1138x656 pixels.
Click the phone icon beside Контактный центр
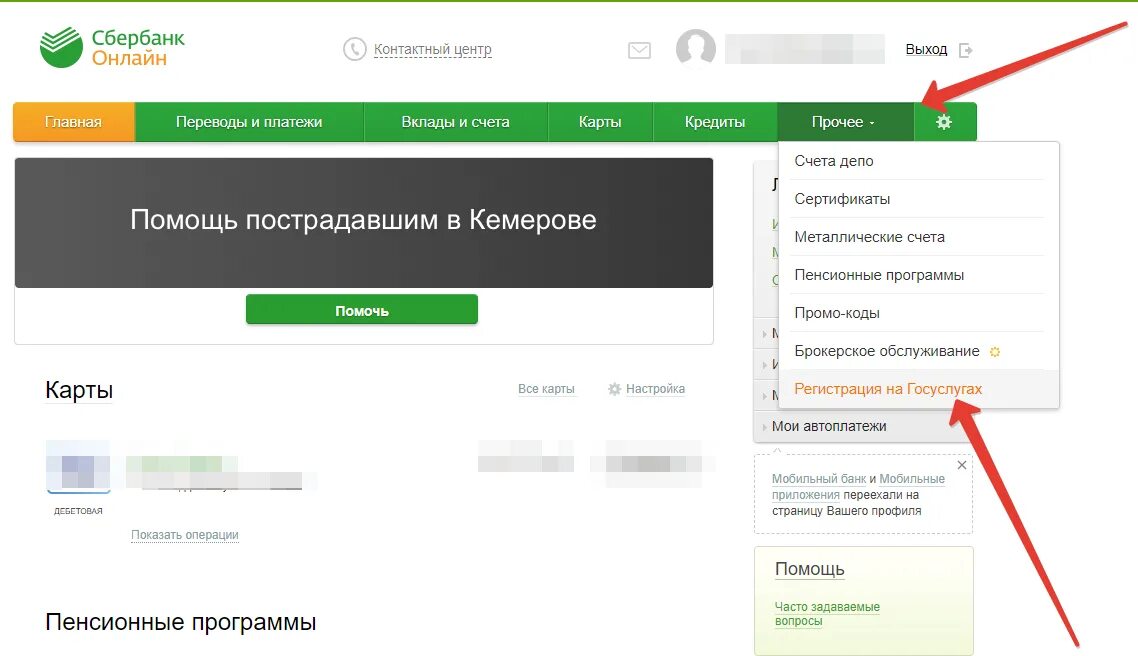(354, 49)
